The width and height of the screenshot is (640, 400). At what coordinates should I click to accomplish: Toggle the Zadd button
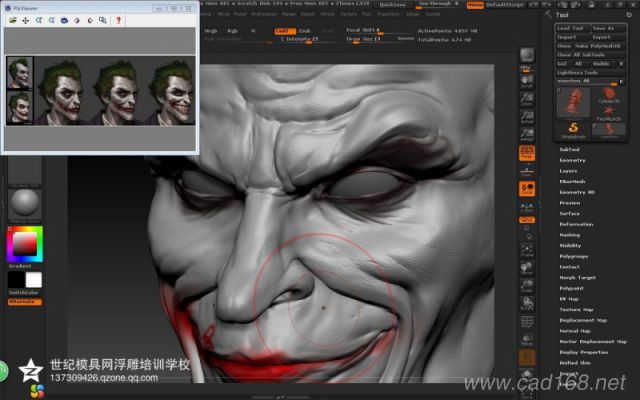coord(284,31)
